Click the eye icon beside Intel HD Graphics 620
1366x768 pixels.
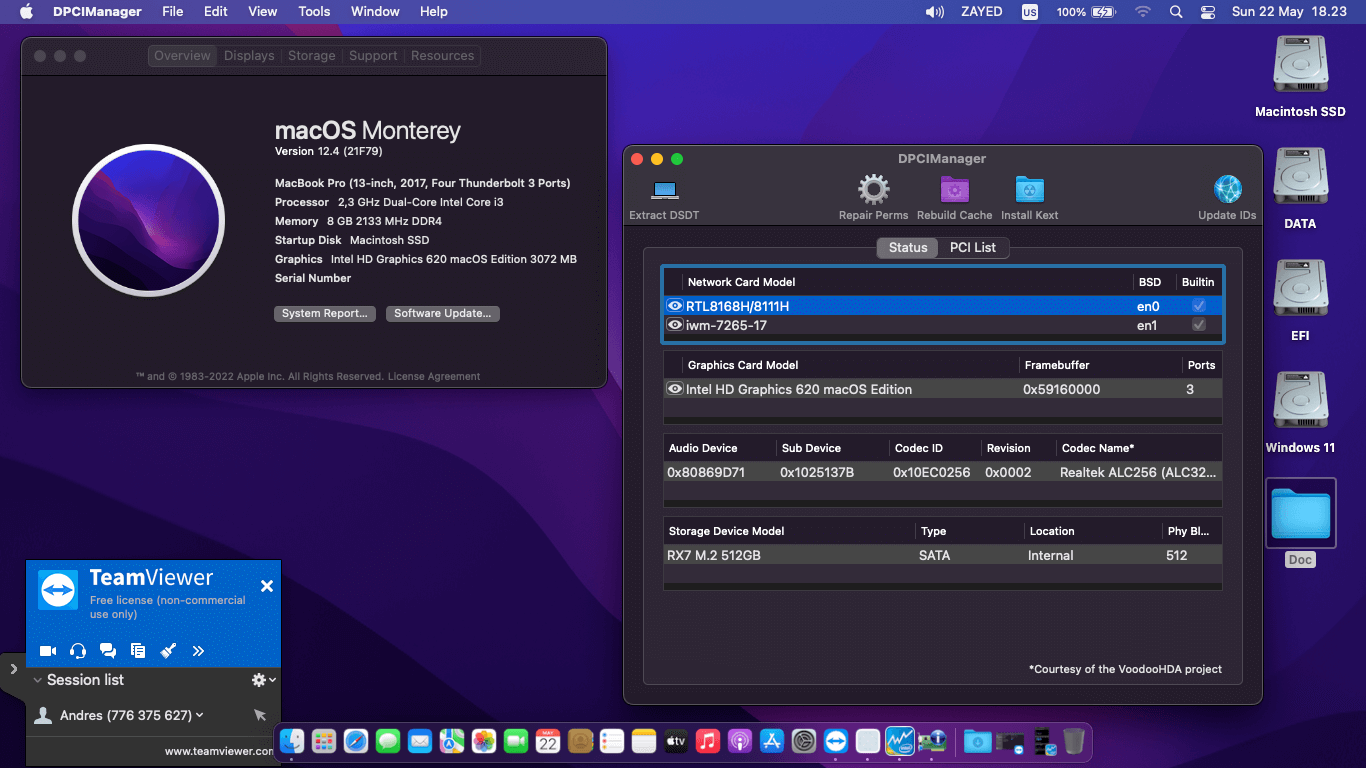(675, 389)
